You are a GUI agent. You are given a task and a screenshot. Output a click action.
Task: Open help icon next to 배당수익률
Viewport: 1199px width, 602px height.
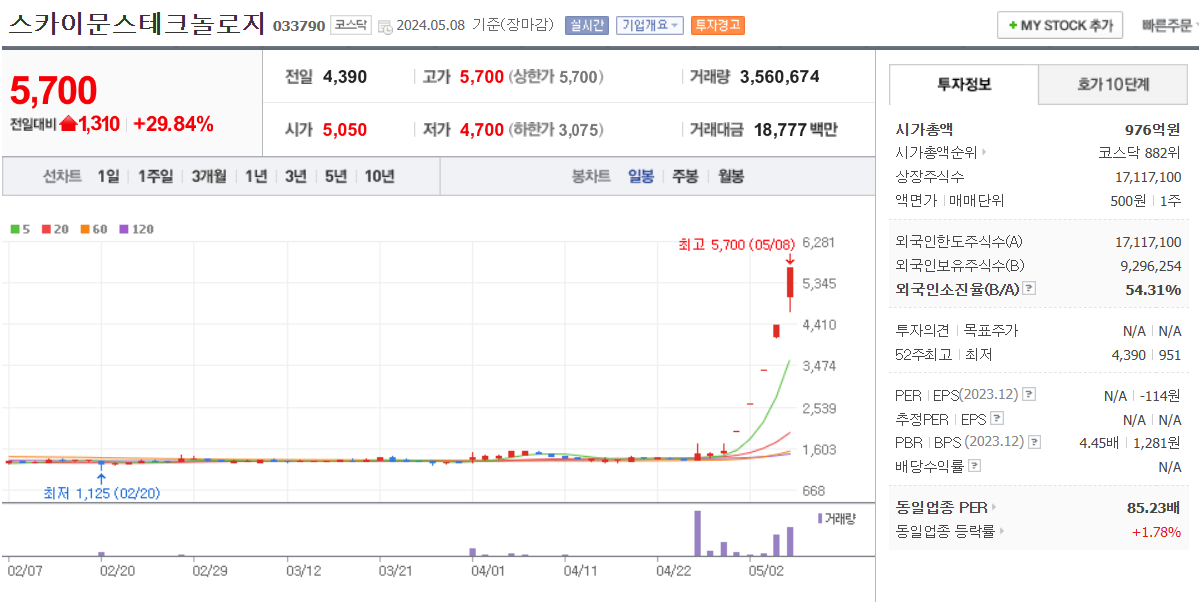tap(975, 465)
